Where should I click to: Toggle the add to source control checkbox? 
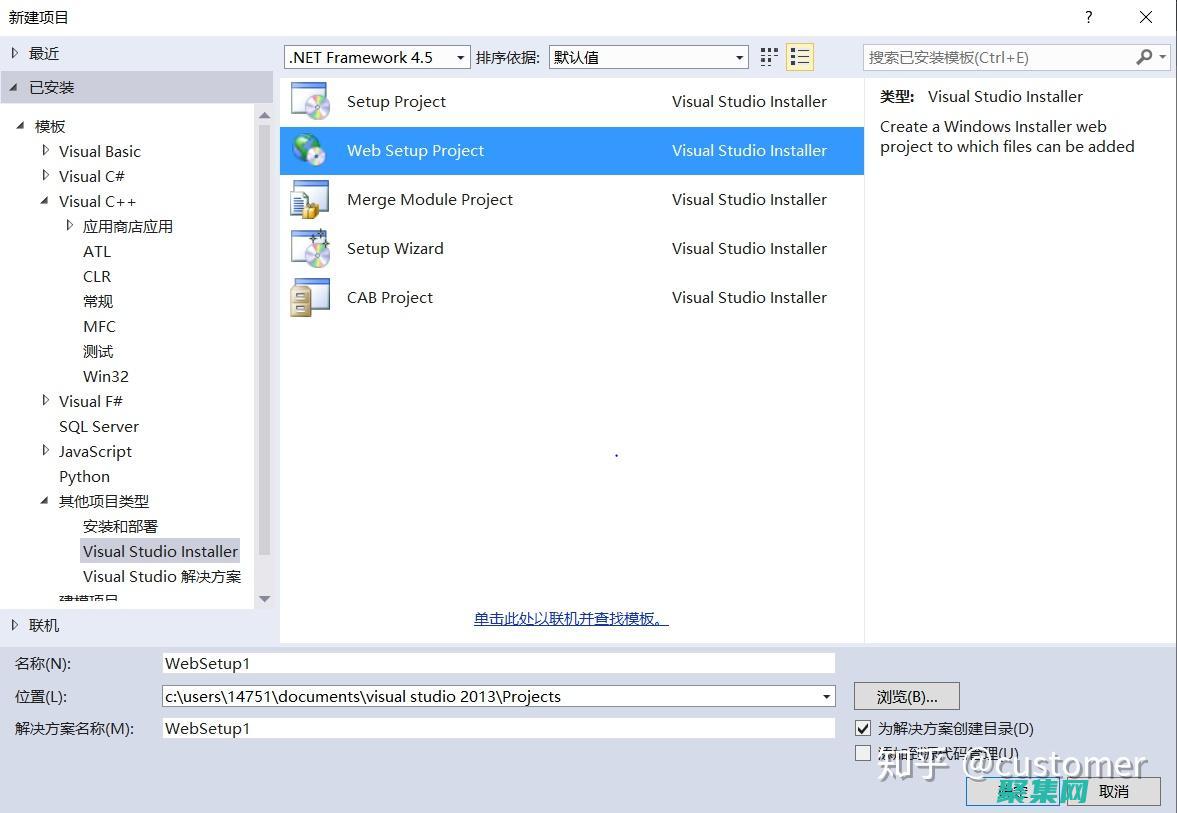pyautogui.click(x=863, y=753)
